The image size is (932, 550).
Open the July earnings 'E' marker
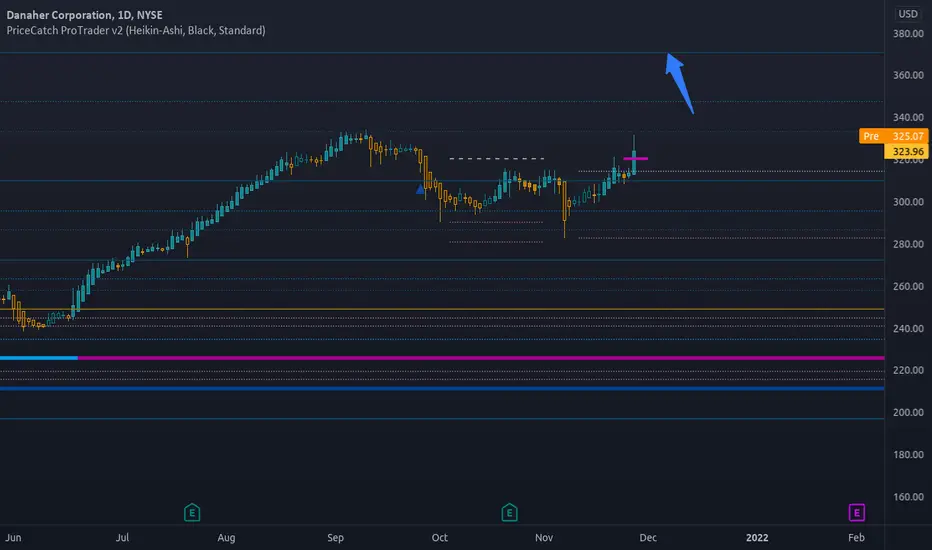pyautogui.click(x=192, y=513)
